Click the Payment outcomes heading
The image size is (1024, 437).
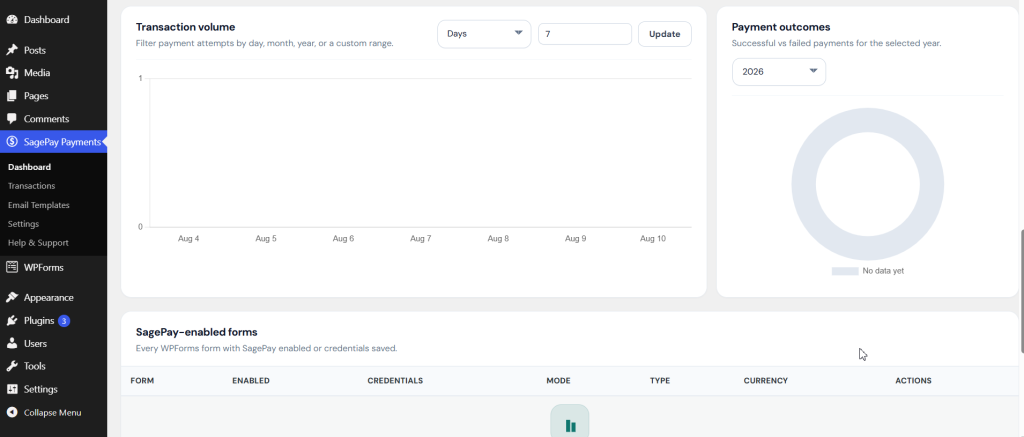(781, 27)
